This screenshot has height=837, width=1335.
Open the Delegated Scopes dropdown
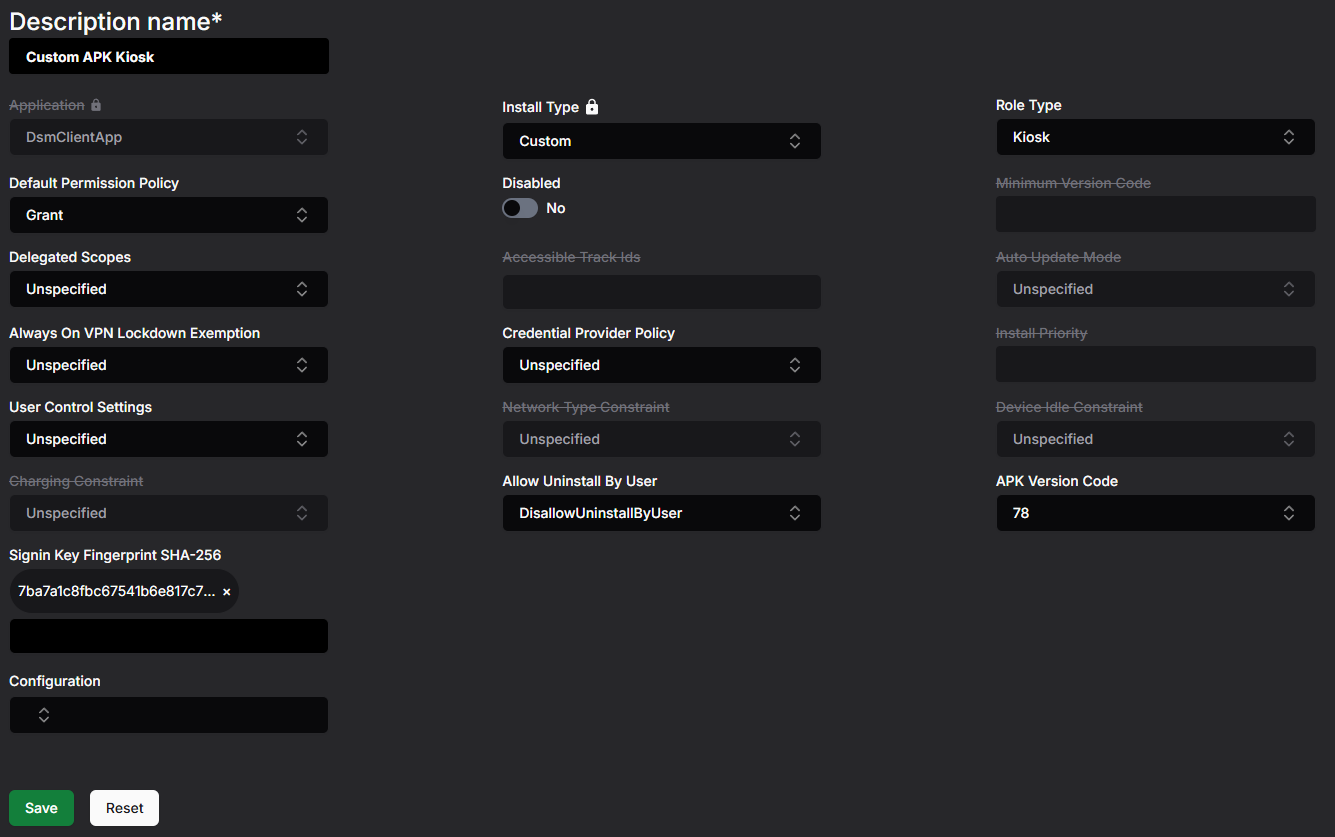(x=168, y=289)
